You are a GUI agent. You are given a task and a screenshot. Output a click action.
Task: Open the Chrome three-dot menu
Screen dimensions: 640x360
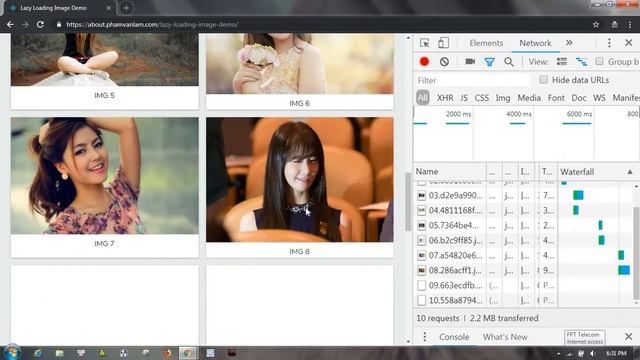[630, 24]
